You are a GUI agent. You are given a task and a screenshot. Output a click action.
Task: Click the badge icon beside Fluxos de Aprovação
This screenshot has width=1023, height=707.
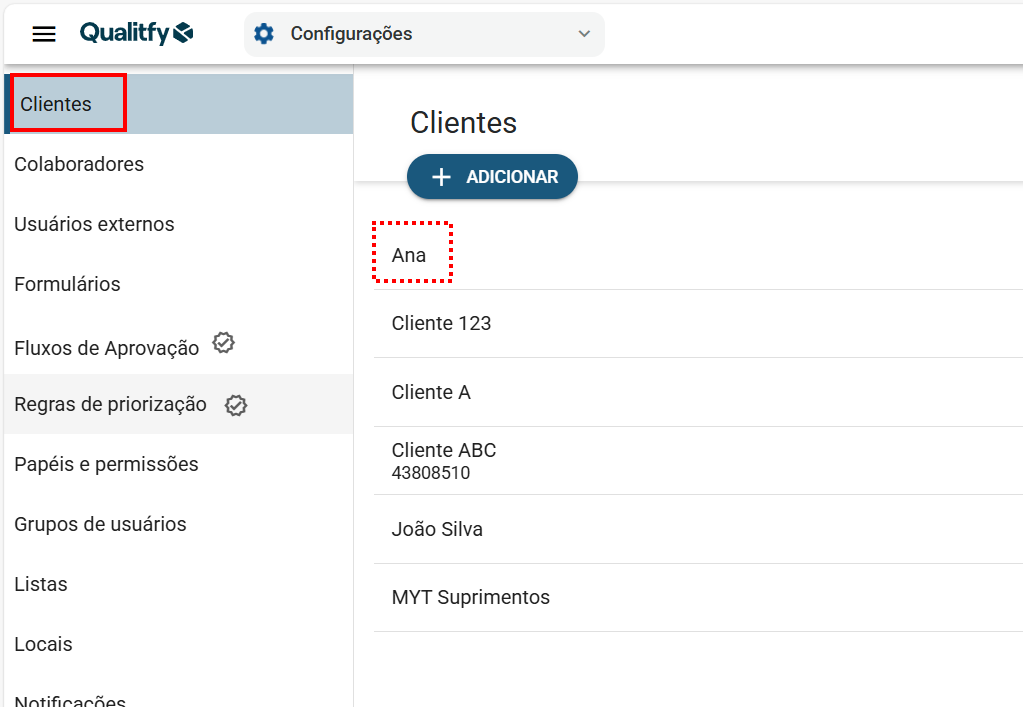pos(224,344)
